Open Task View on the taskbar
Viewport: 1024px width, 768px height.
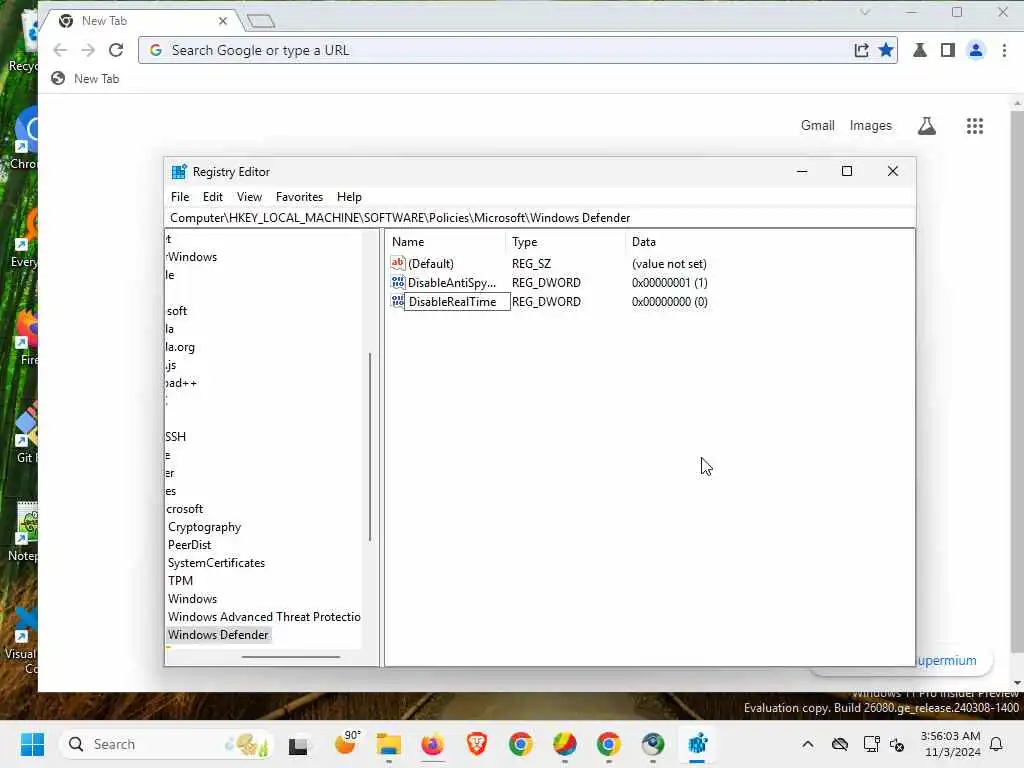[298, 744]
